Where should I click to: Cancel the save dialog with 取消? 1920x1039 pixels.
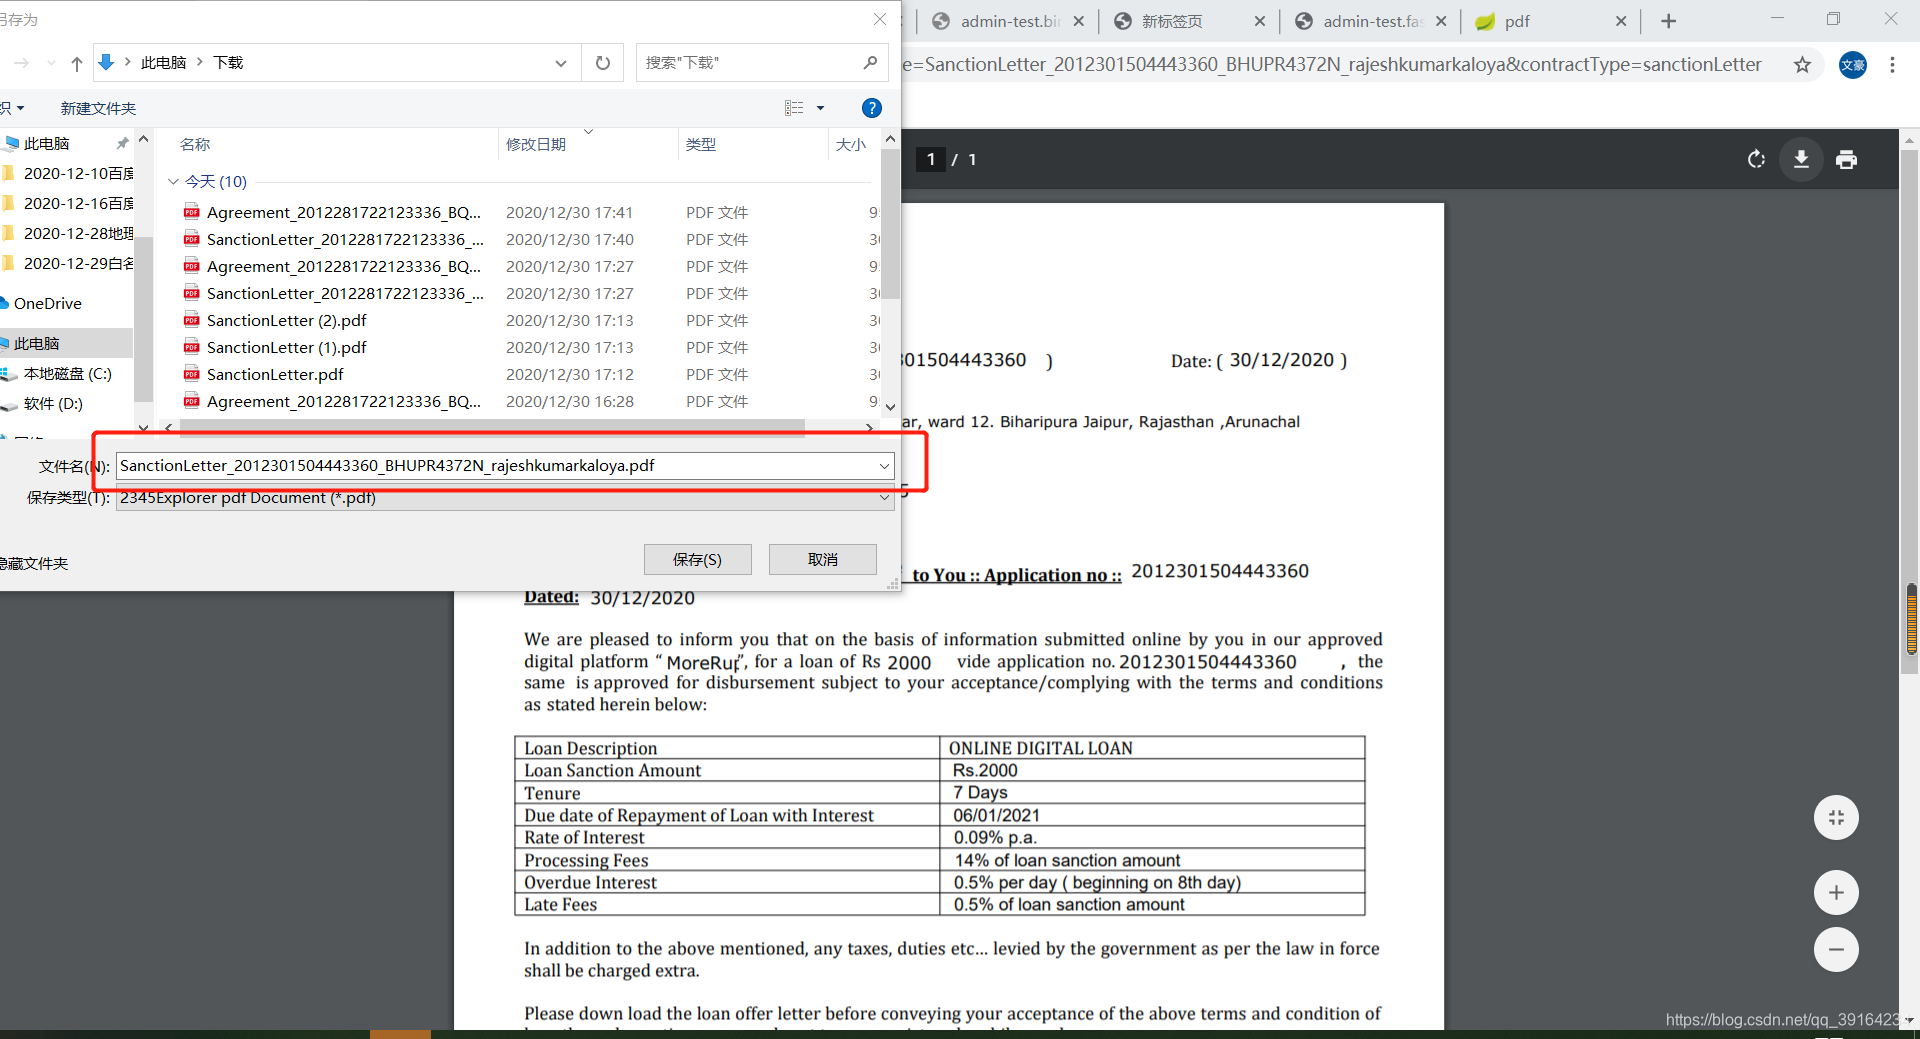(x=822, y=559)
